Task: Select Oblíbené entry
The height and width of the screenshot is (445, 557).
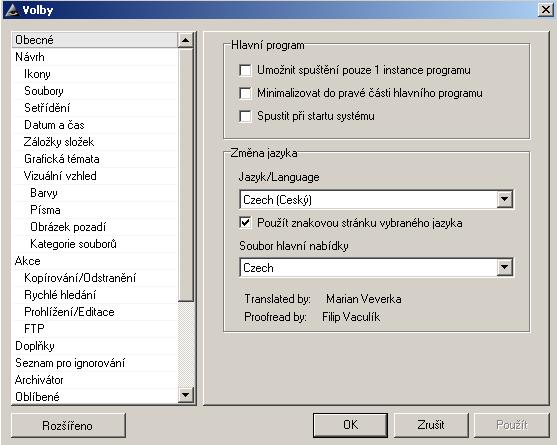Action: click(94, 397)
